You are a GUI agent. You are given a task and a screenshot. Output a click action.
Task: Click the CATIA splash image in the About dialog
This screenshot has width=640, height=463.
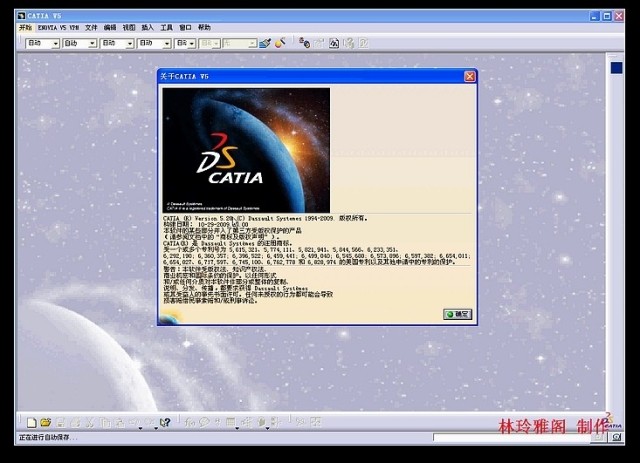point(246,150)
